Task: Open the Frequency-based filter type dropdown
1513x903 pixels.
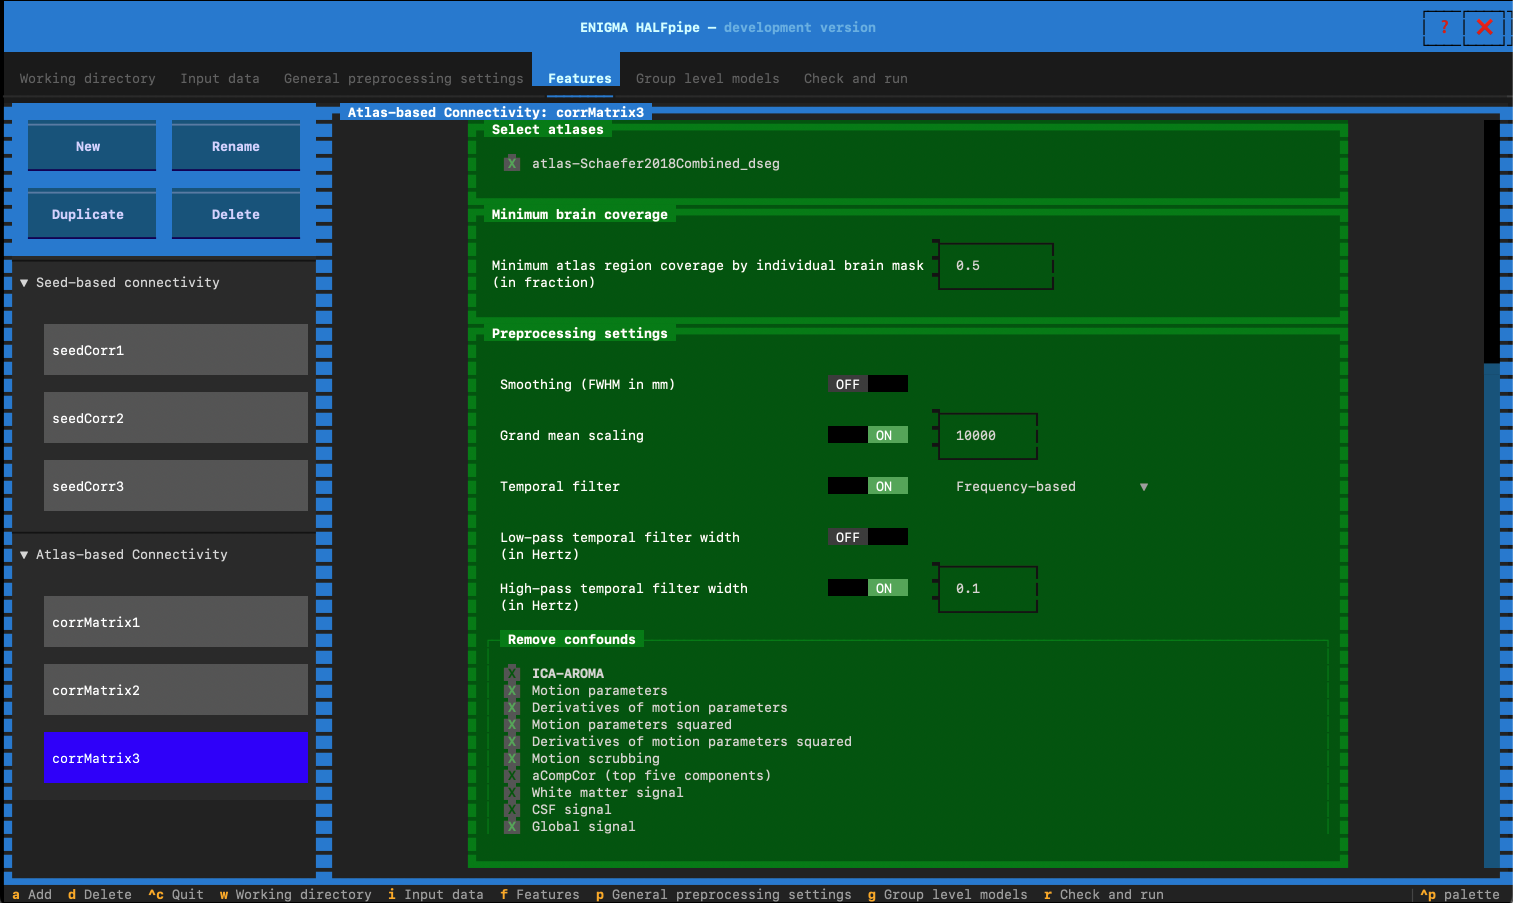Action: point(1052,487)
